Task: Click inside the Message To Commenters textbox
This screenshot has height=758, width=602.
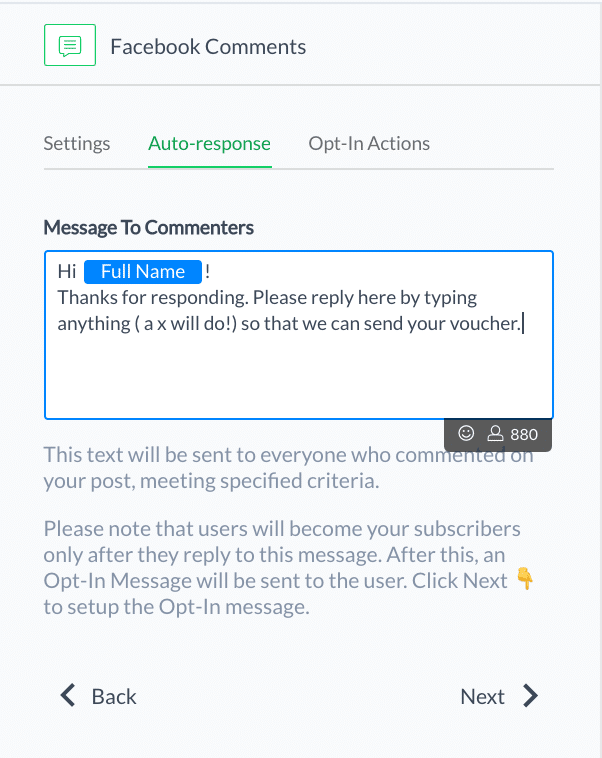Action: (x=299, y=335)
